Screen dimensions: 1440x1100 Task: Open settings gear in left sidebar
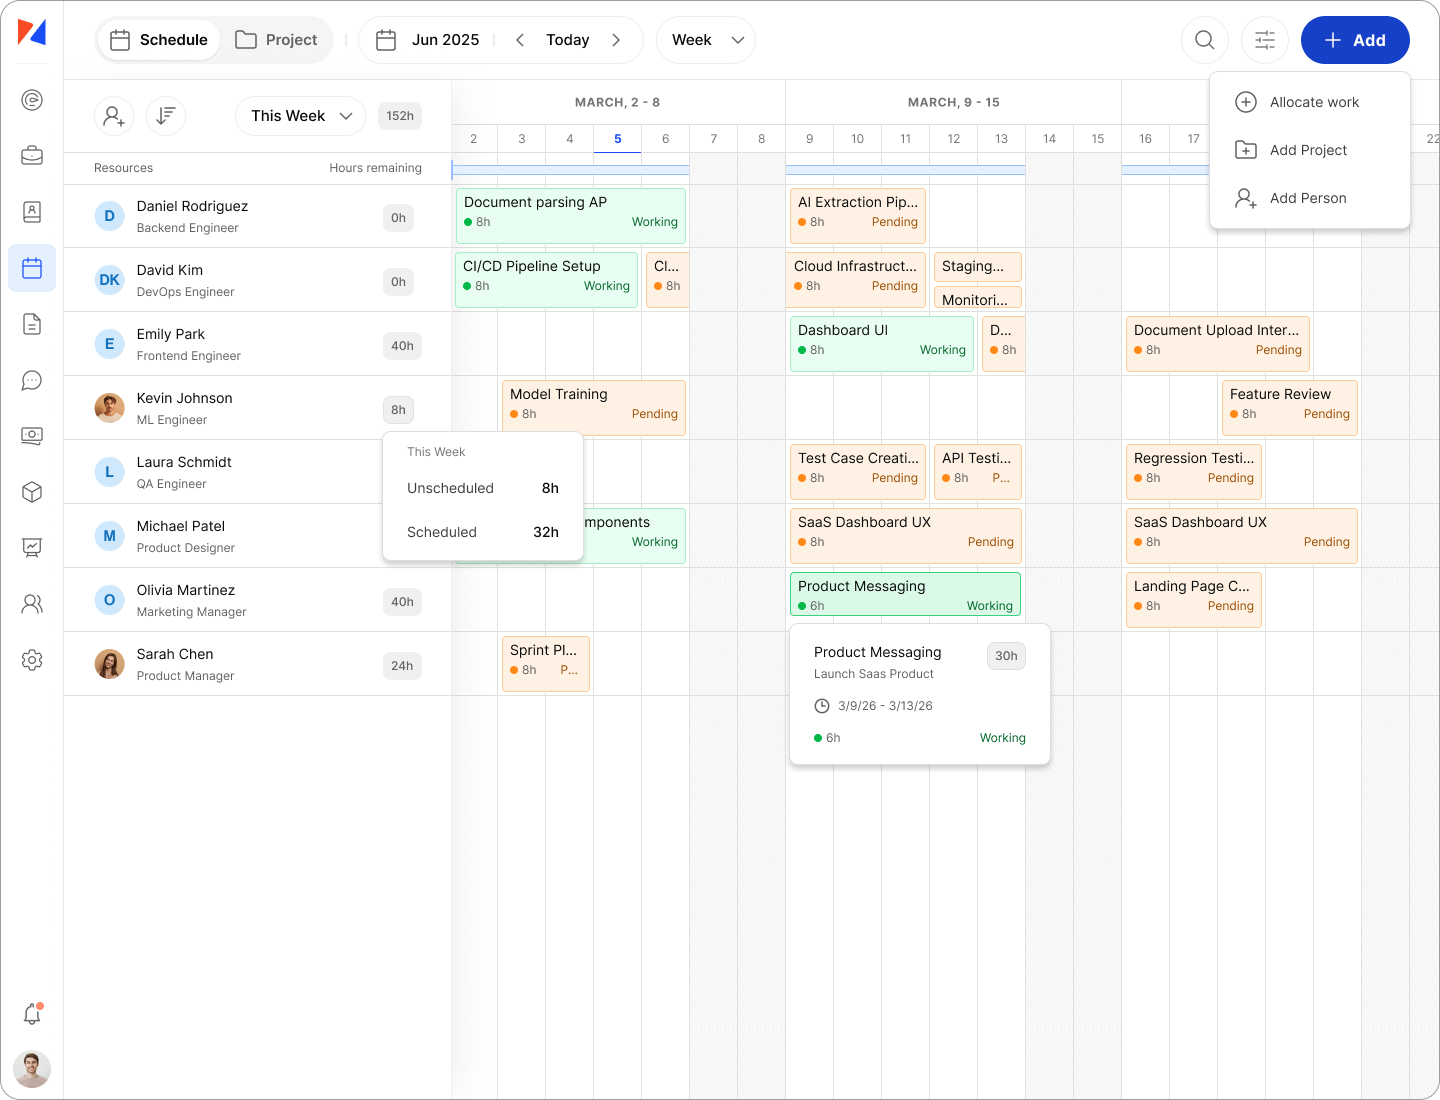tap(32, 660)
